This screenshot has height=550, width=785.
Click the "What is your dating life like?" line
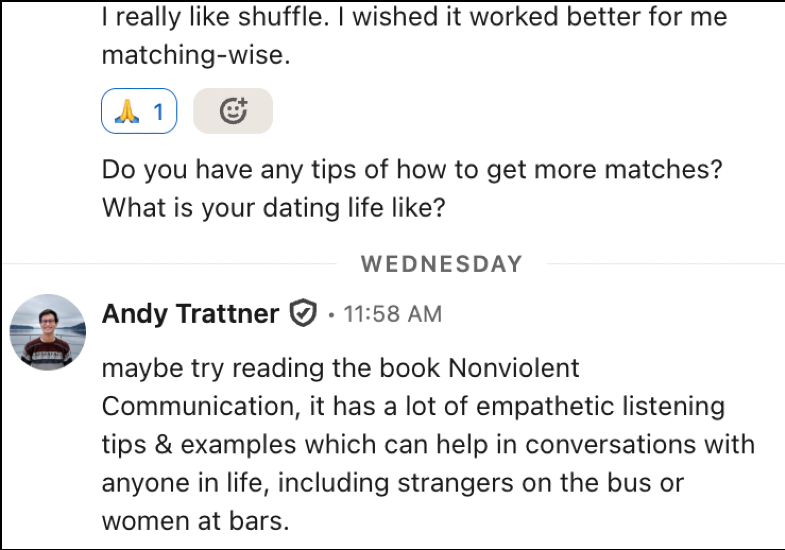pyautogui.click(x=273, y=209)
